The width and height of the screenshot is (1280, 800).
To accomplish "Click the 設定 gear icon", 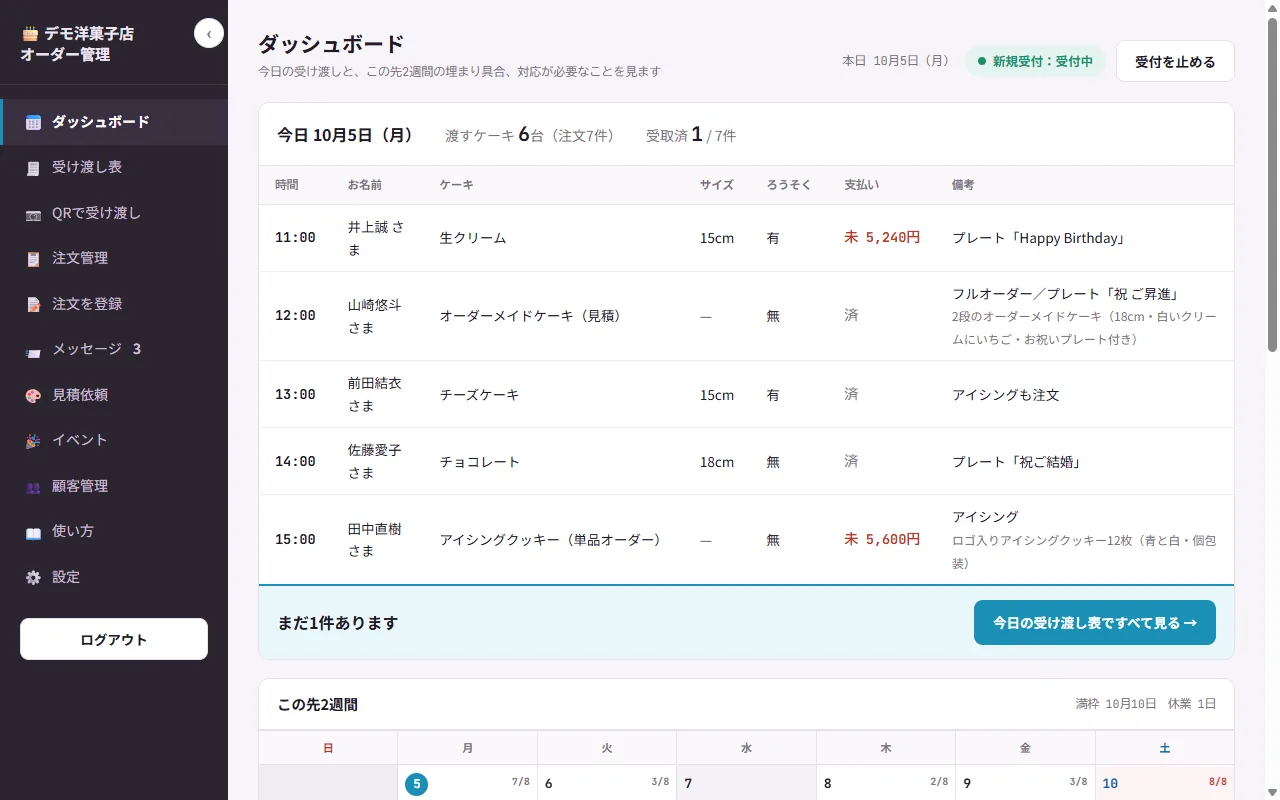I will [x=34, y=578].
